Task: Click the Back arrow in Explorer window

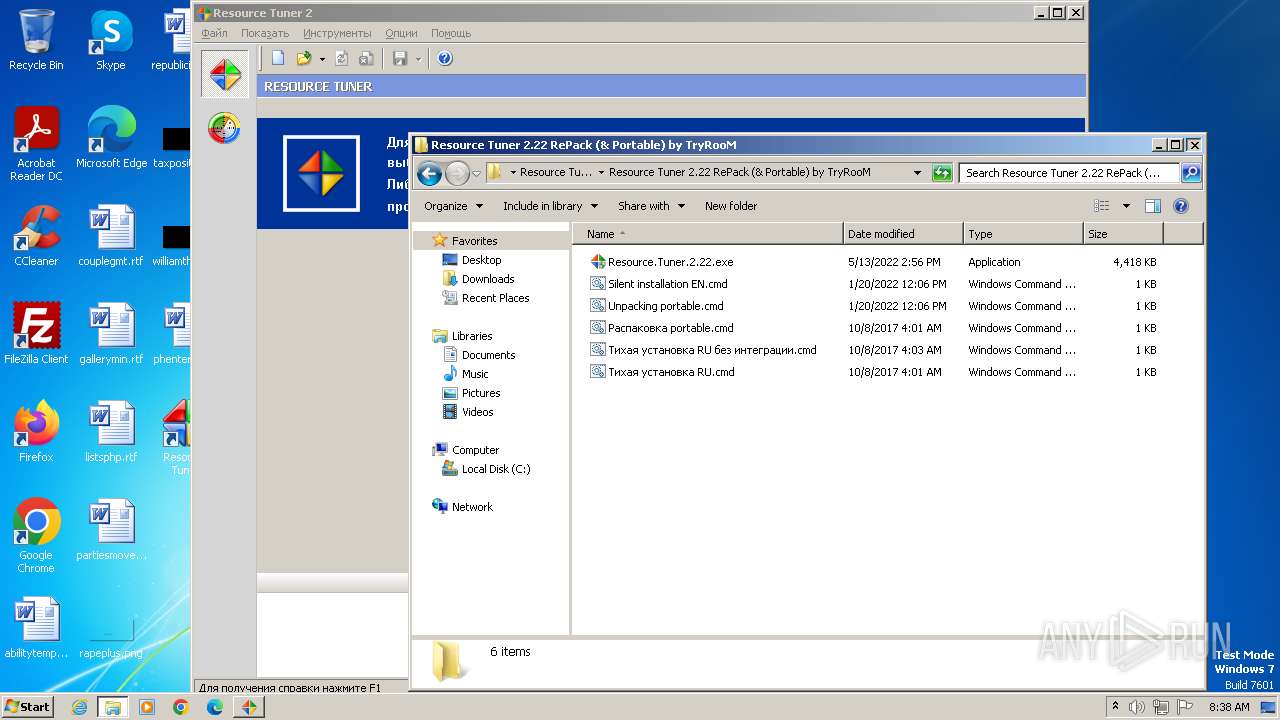Action: (x=430, y=173)
